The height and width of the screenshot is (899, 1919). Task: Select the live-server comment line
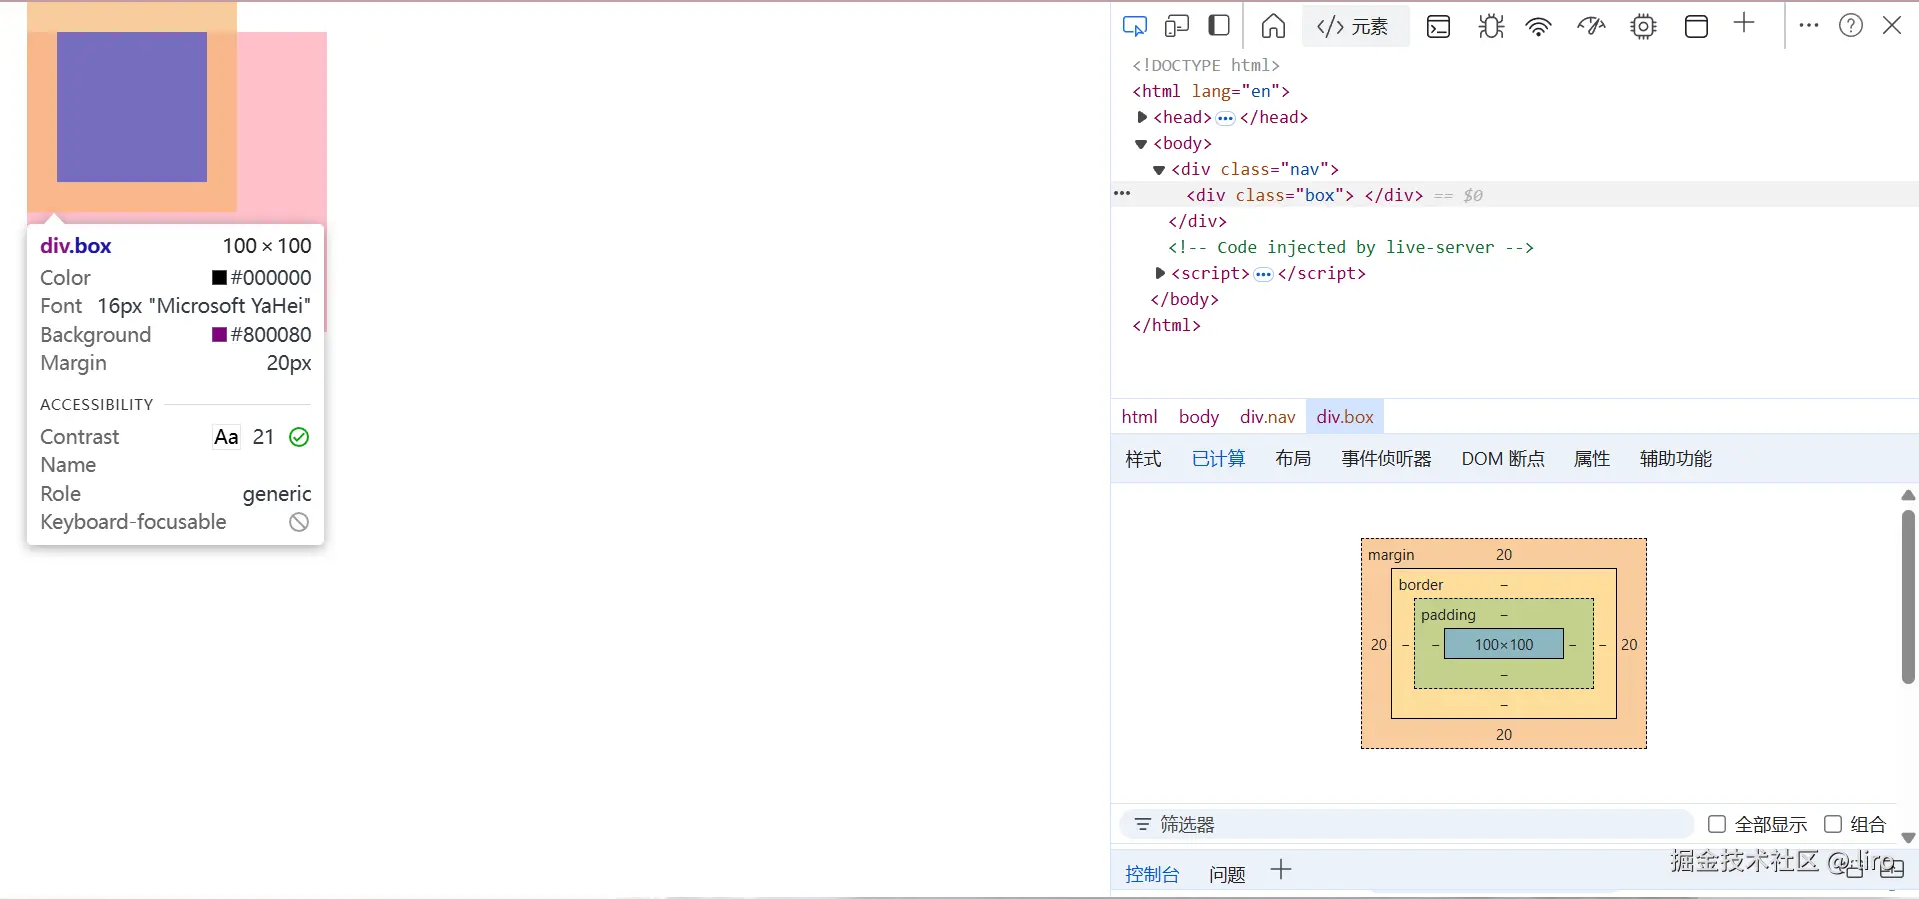point(1351,247)
